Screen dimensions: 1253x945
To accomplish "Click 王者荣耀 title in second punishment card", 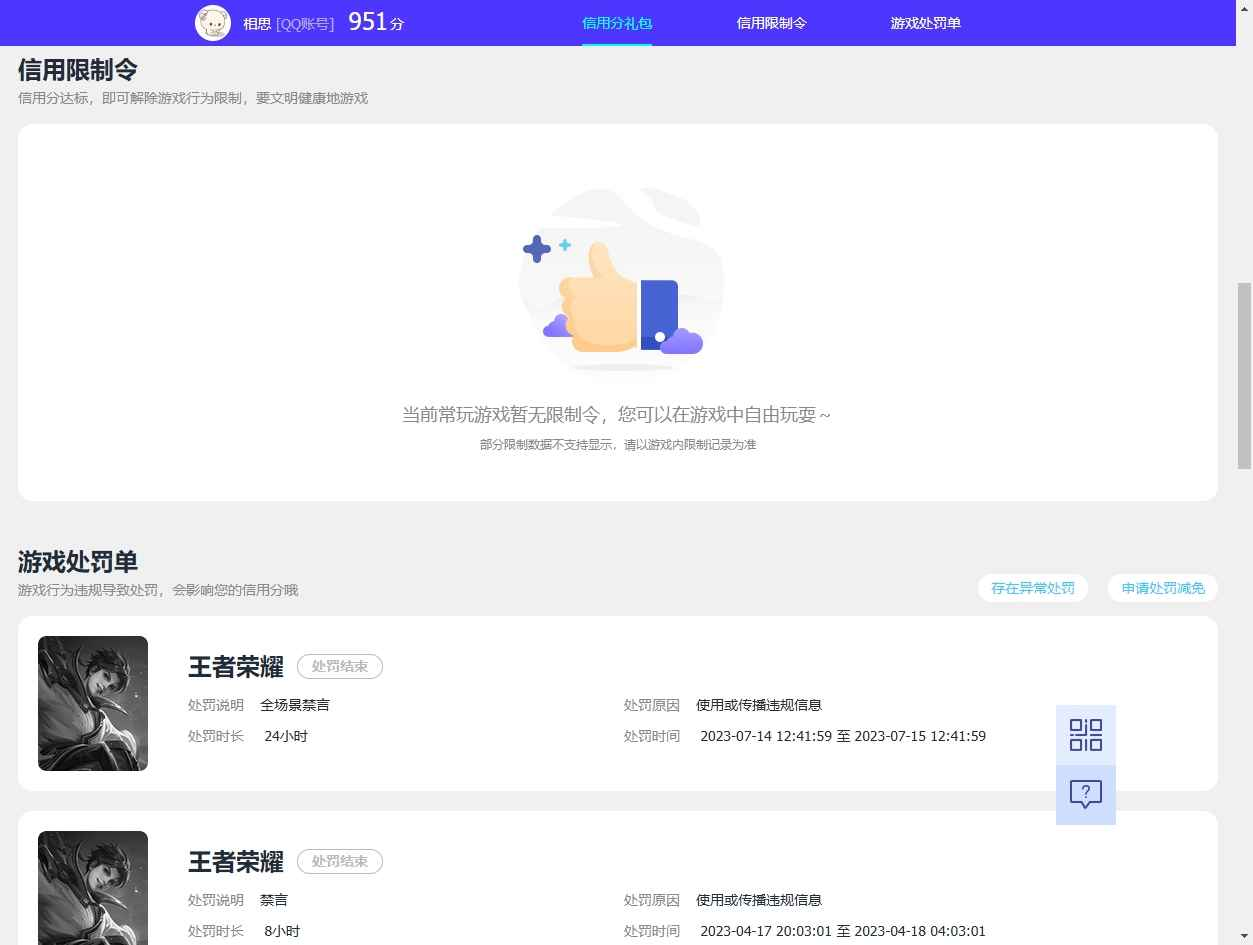I will pyautogui.click(x=236, y=862).
